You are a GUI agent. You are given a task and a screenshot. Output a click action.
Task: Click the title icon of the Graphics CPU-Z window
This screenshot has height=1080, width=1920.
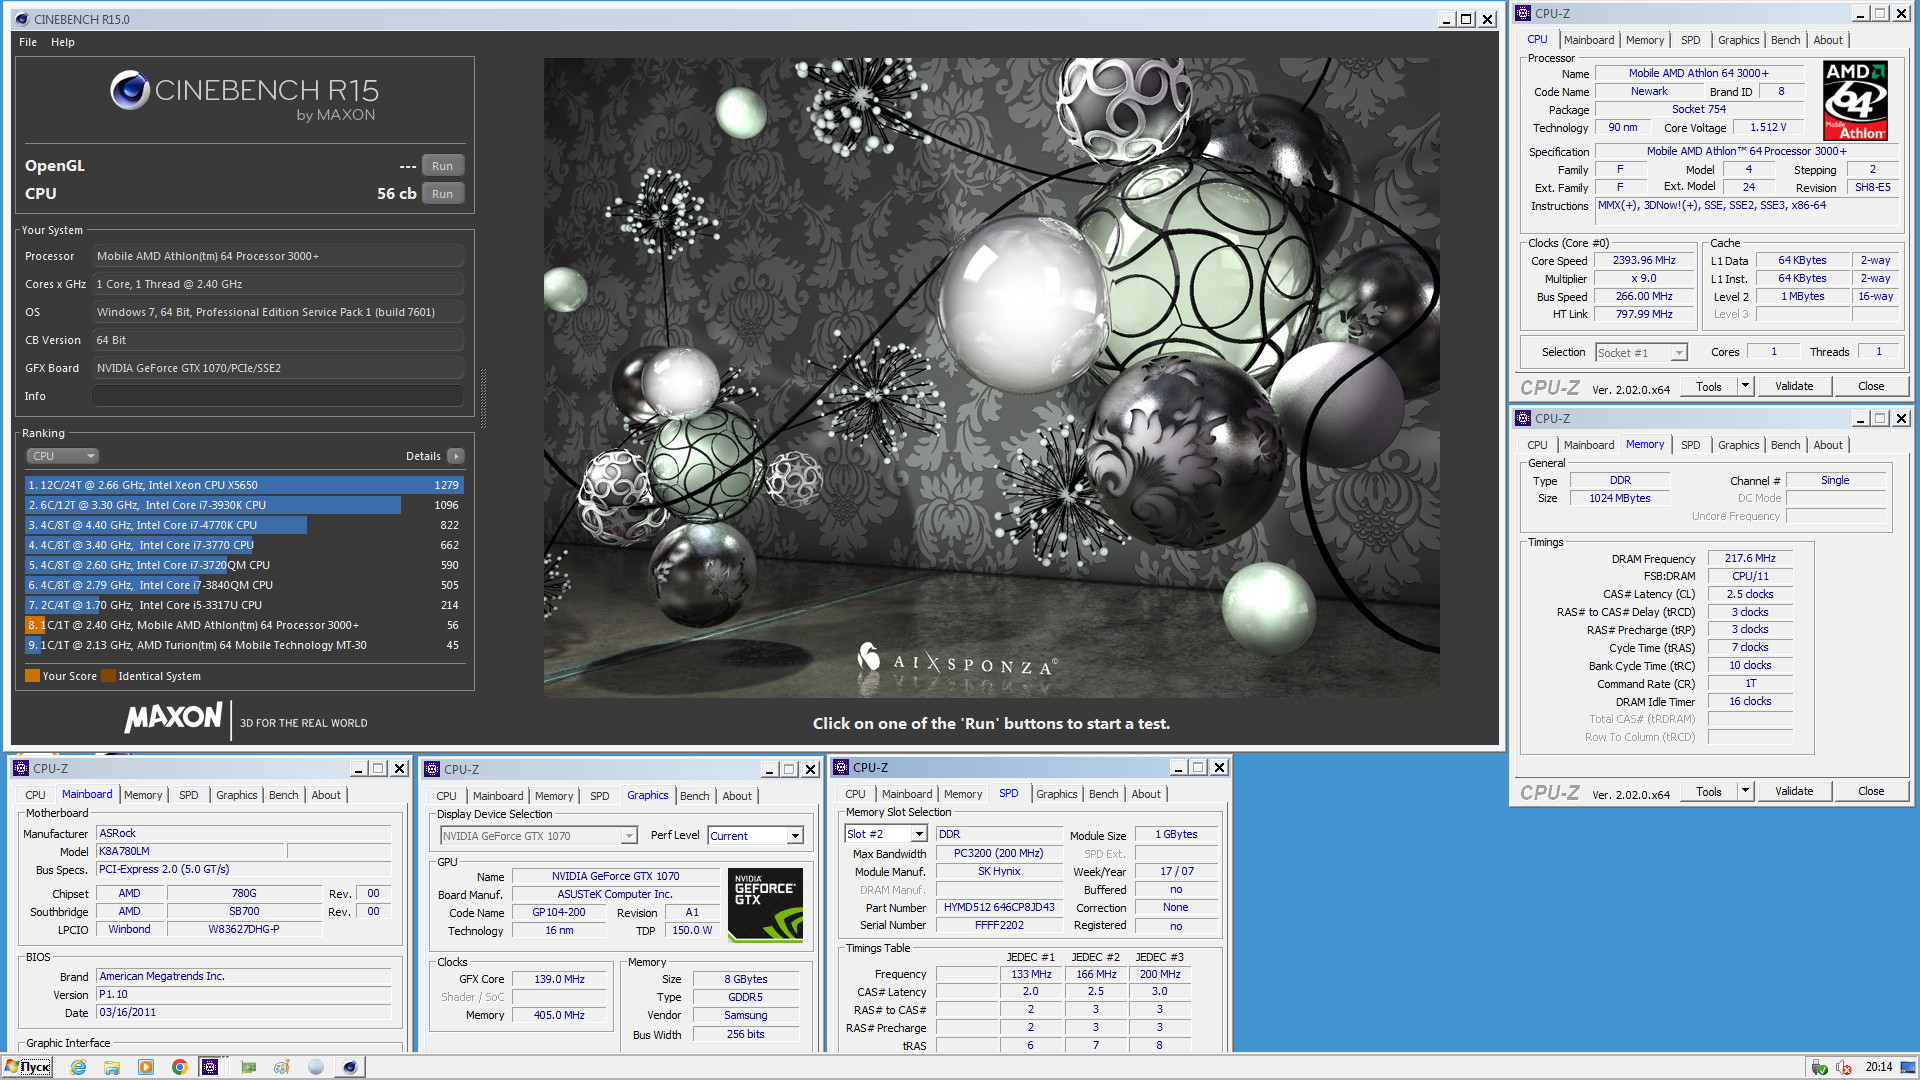(432, 769)
